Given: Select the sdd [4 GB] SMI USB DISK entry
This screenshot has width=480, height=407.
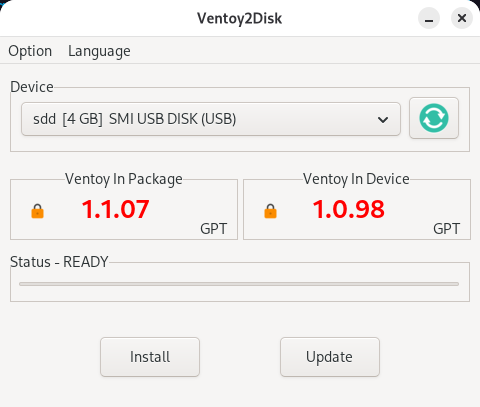Looking at the screenshot, I should (211, 119).
